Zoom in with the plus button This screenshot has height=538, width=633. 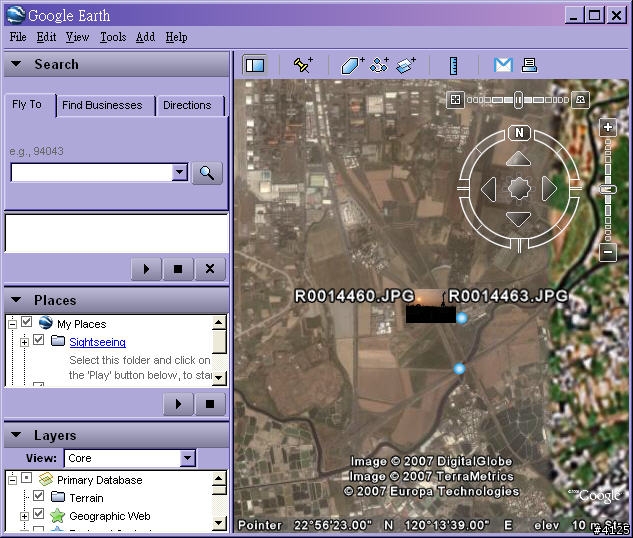(608, 127)
